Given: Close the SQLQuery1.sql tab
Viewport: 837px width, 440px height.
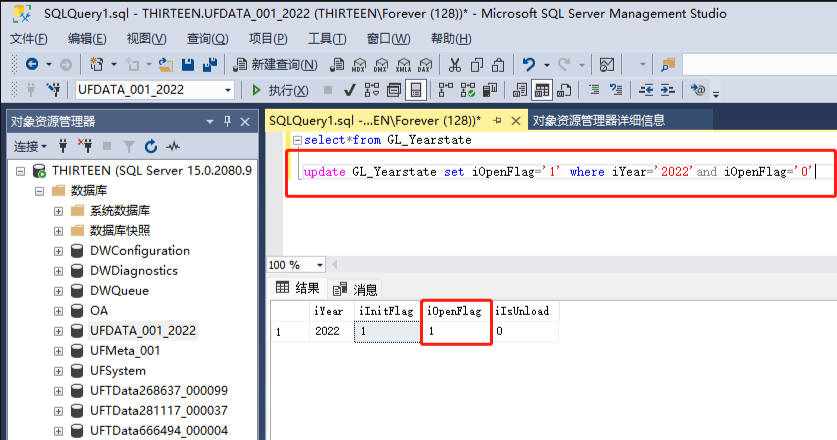Looking at the screenshot, I should tap(516, 121).
